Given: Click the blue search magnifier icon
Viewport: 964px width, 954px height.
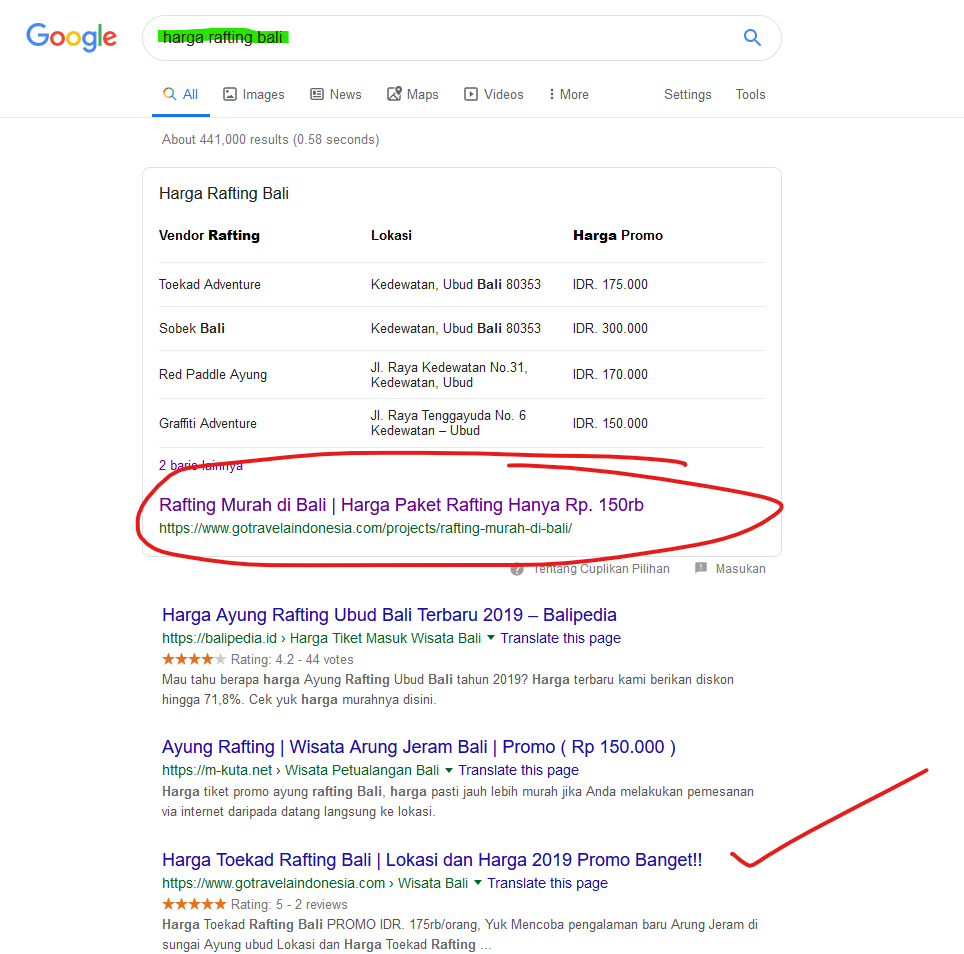Looking at the screenshot, I should click(752, 37).
